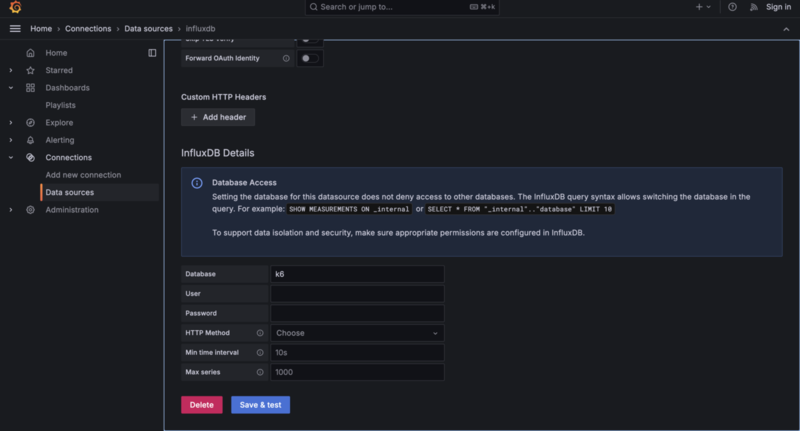Click the Min time interval input field

tap(357, 352)
